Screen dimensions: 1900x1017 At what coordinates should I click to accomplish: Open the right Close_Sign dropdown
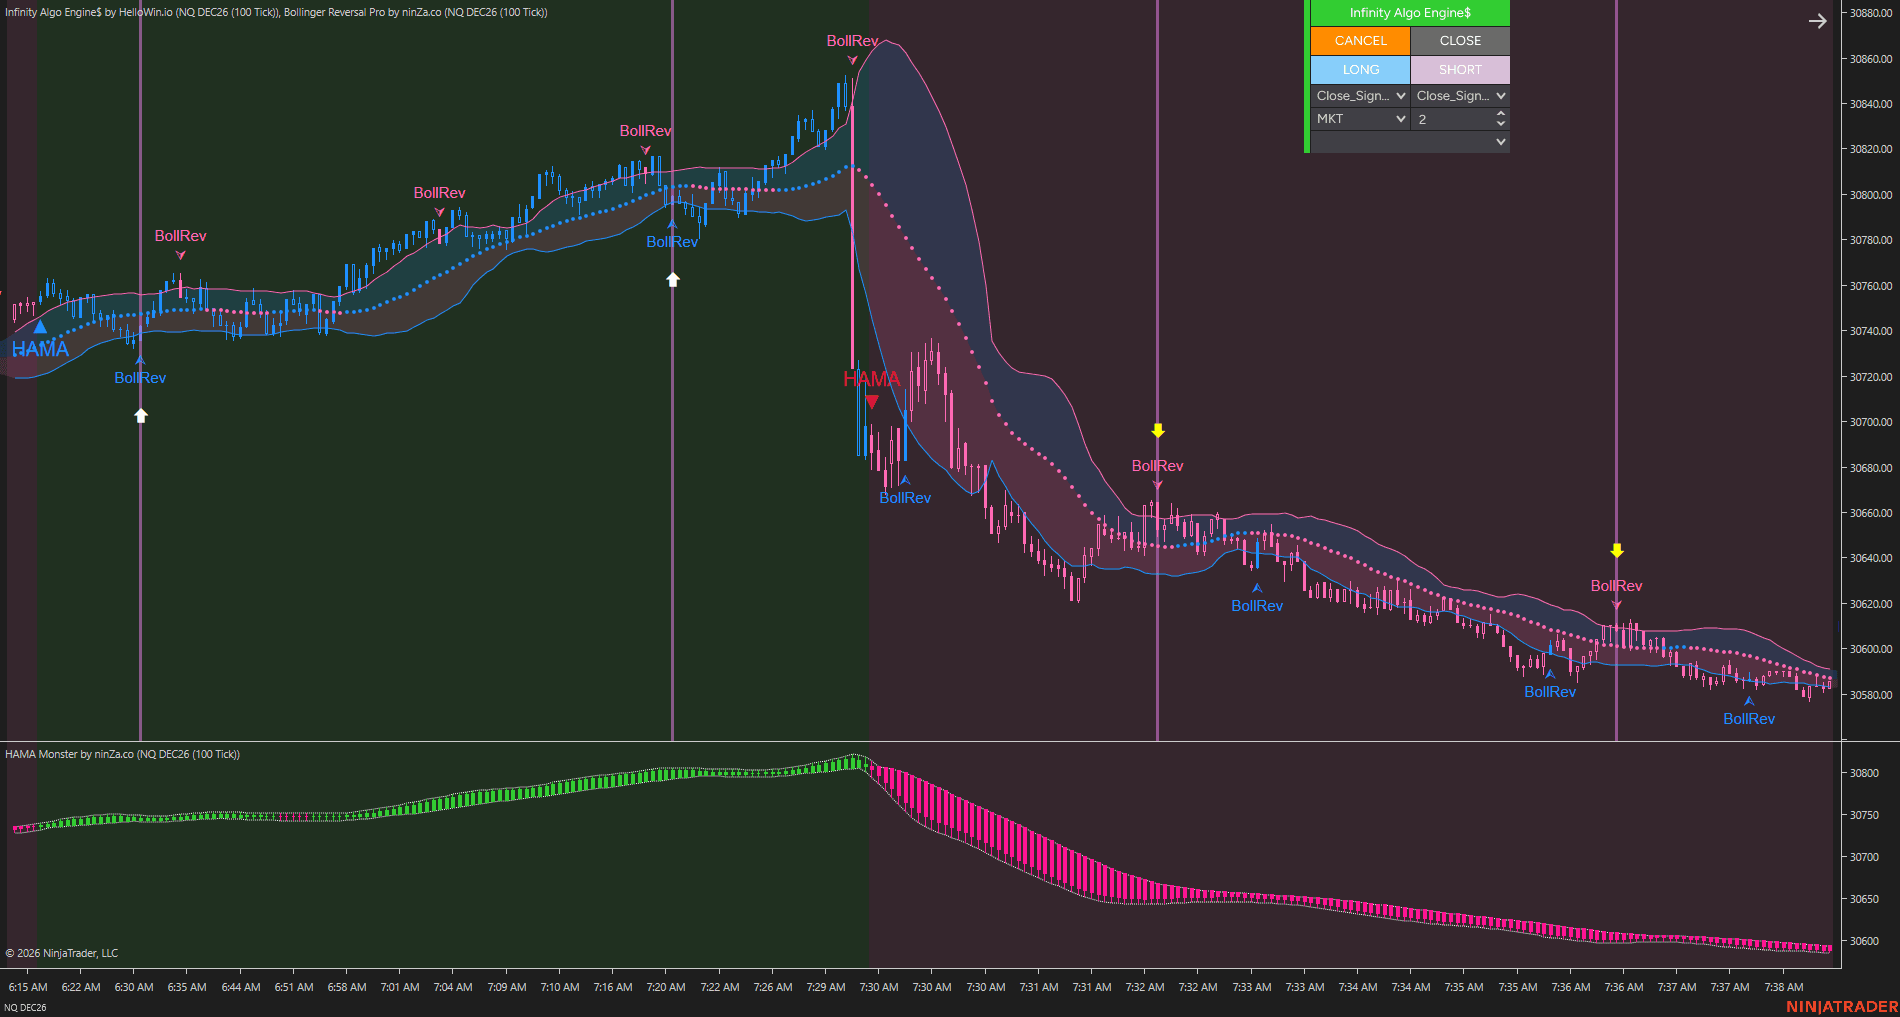[x=1460, y=96]
